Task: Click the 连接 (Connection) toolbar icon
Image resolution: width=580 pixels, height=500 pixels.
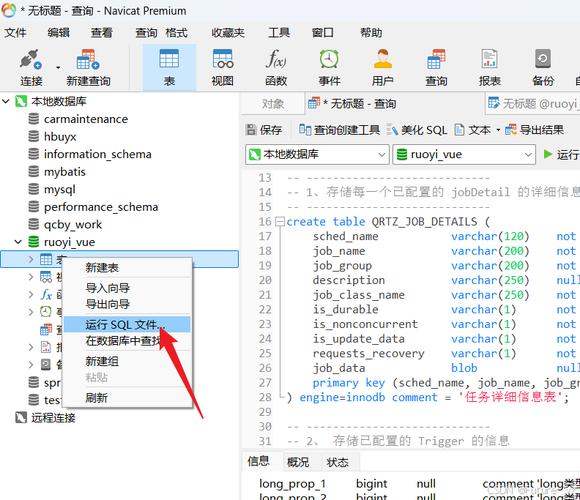Action: point(31,68)
